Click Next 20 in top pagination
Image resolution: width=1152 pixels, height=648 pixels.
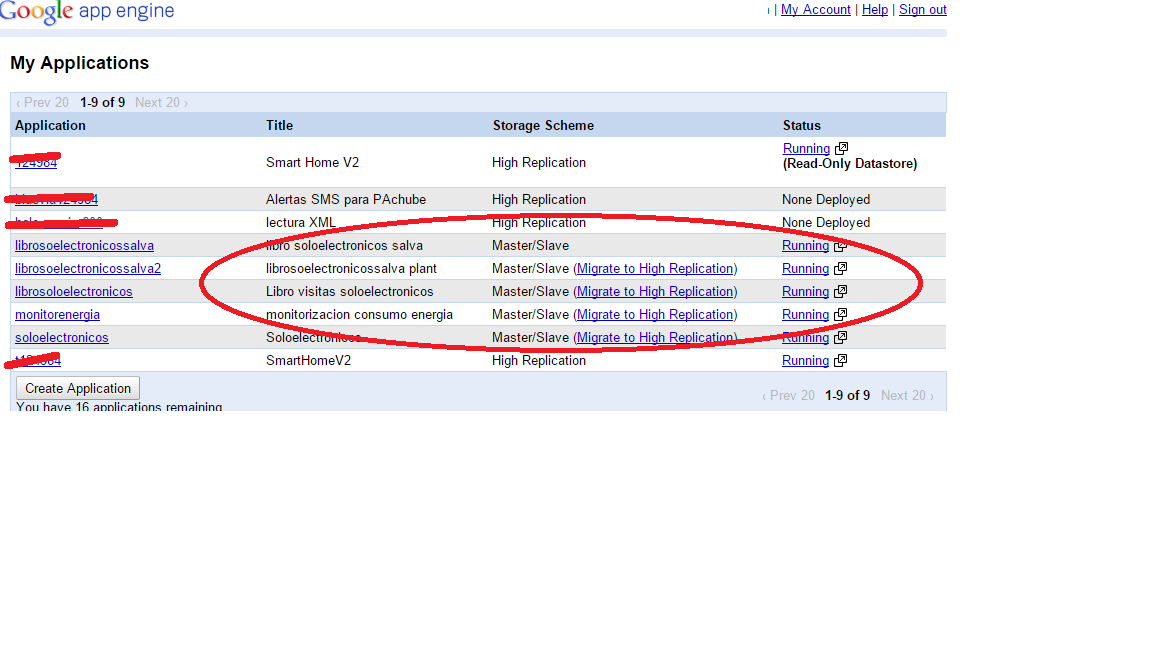pyautogui.click(x=160, y=103)
